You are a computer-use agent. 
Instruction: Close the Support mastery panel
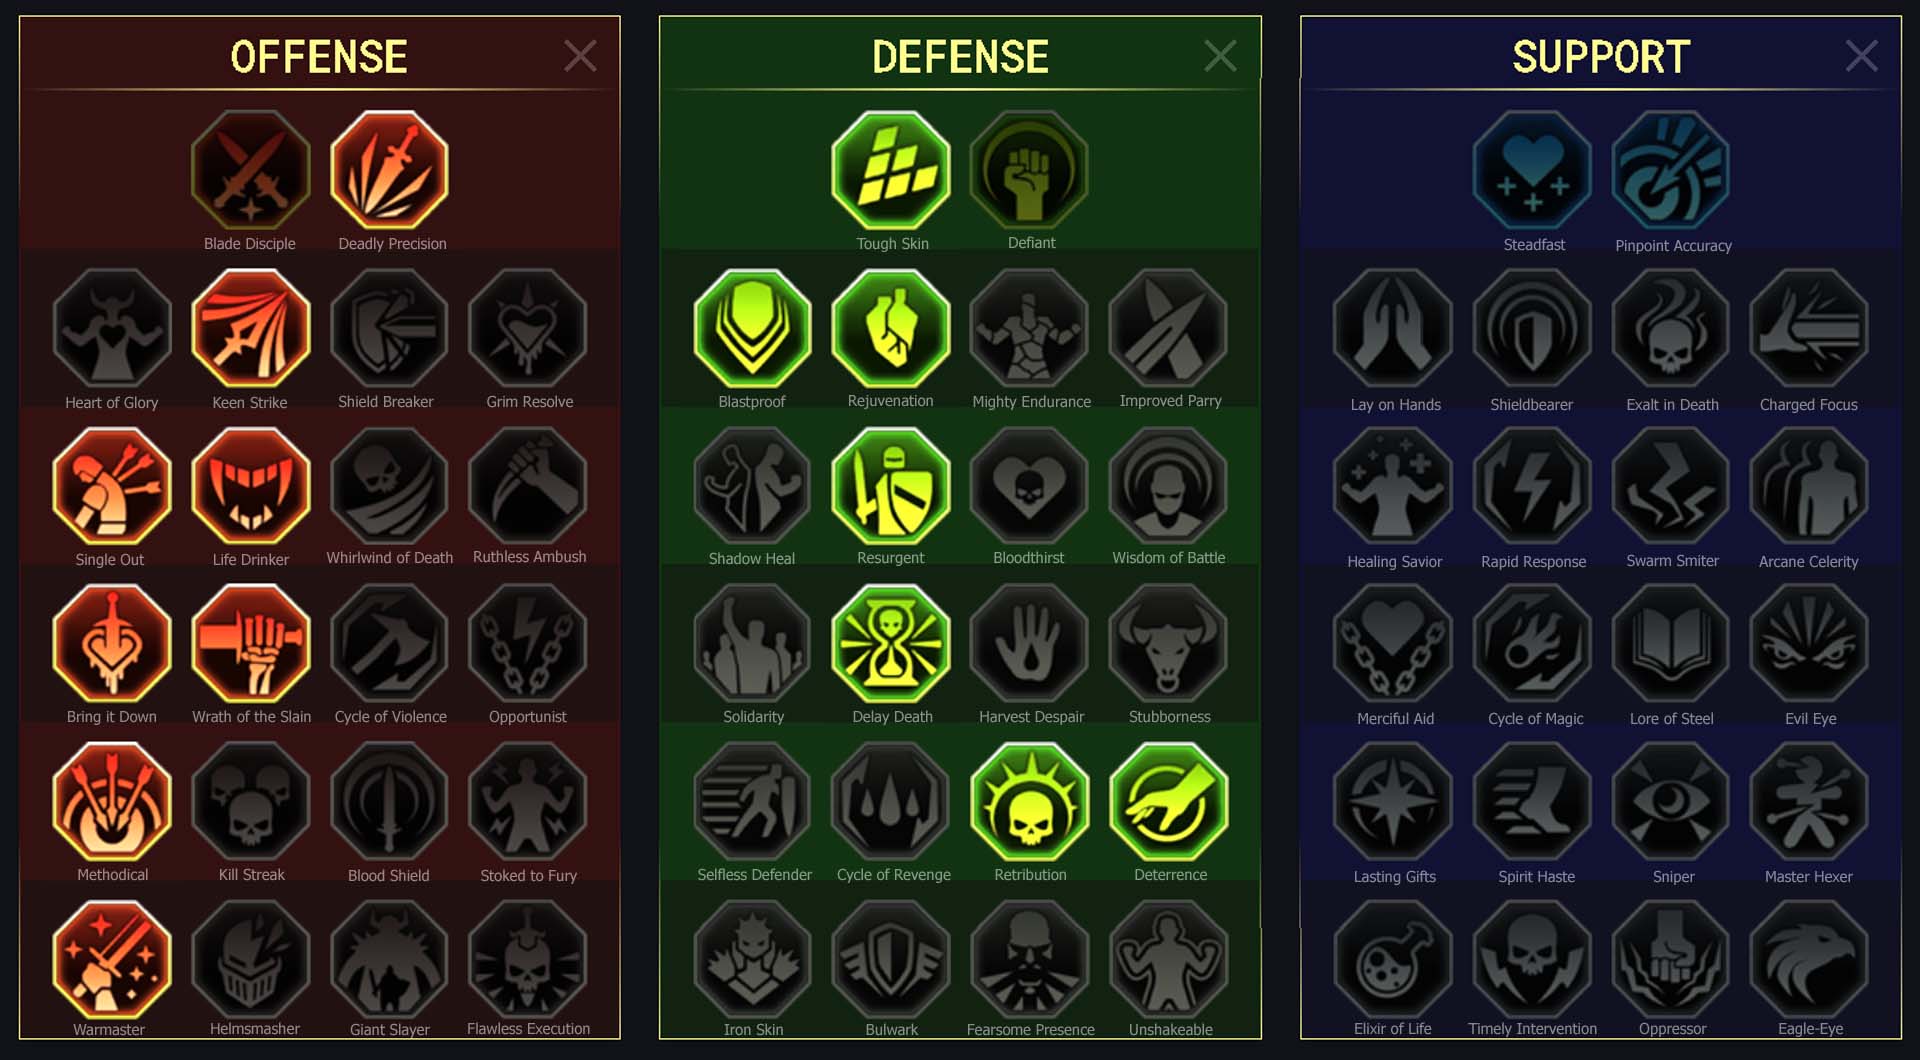(x=1861, y=56)
